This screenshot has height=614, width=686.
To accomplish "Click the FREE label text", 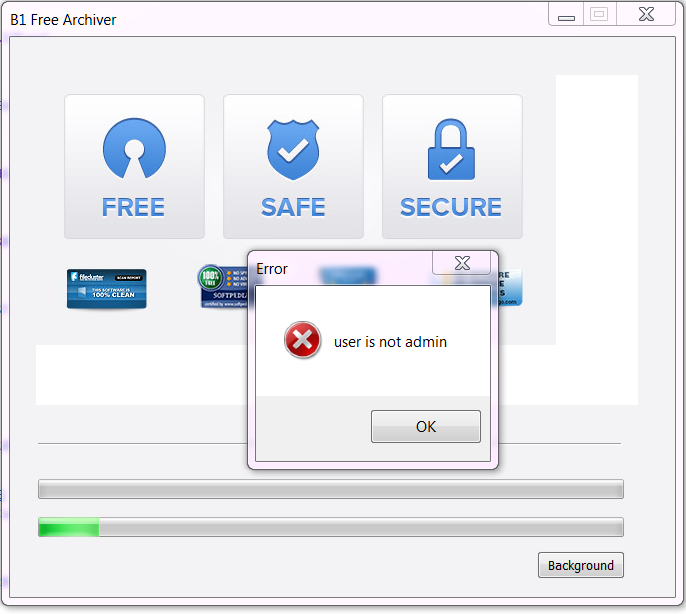I will [133, 207].
